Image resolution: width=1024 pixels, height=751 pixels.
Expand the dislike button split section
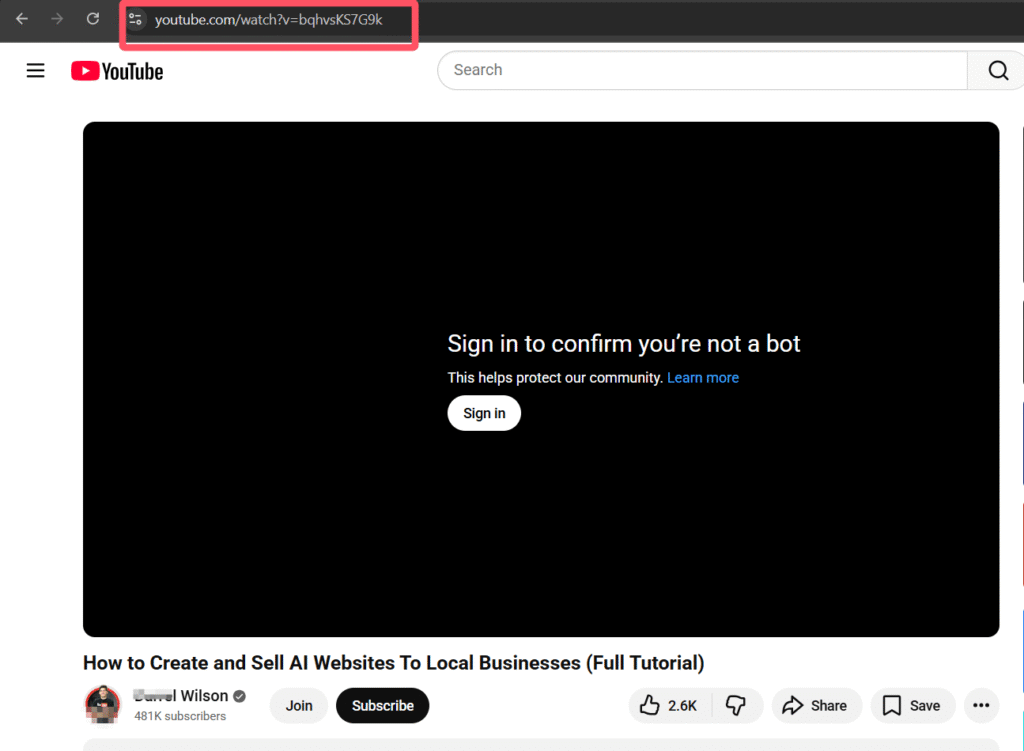coord(737,705)
